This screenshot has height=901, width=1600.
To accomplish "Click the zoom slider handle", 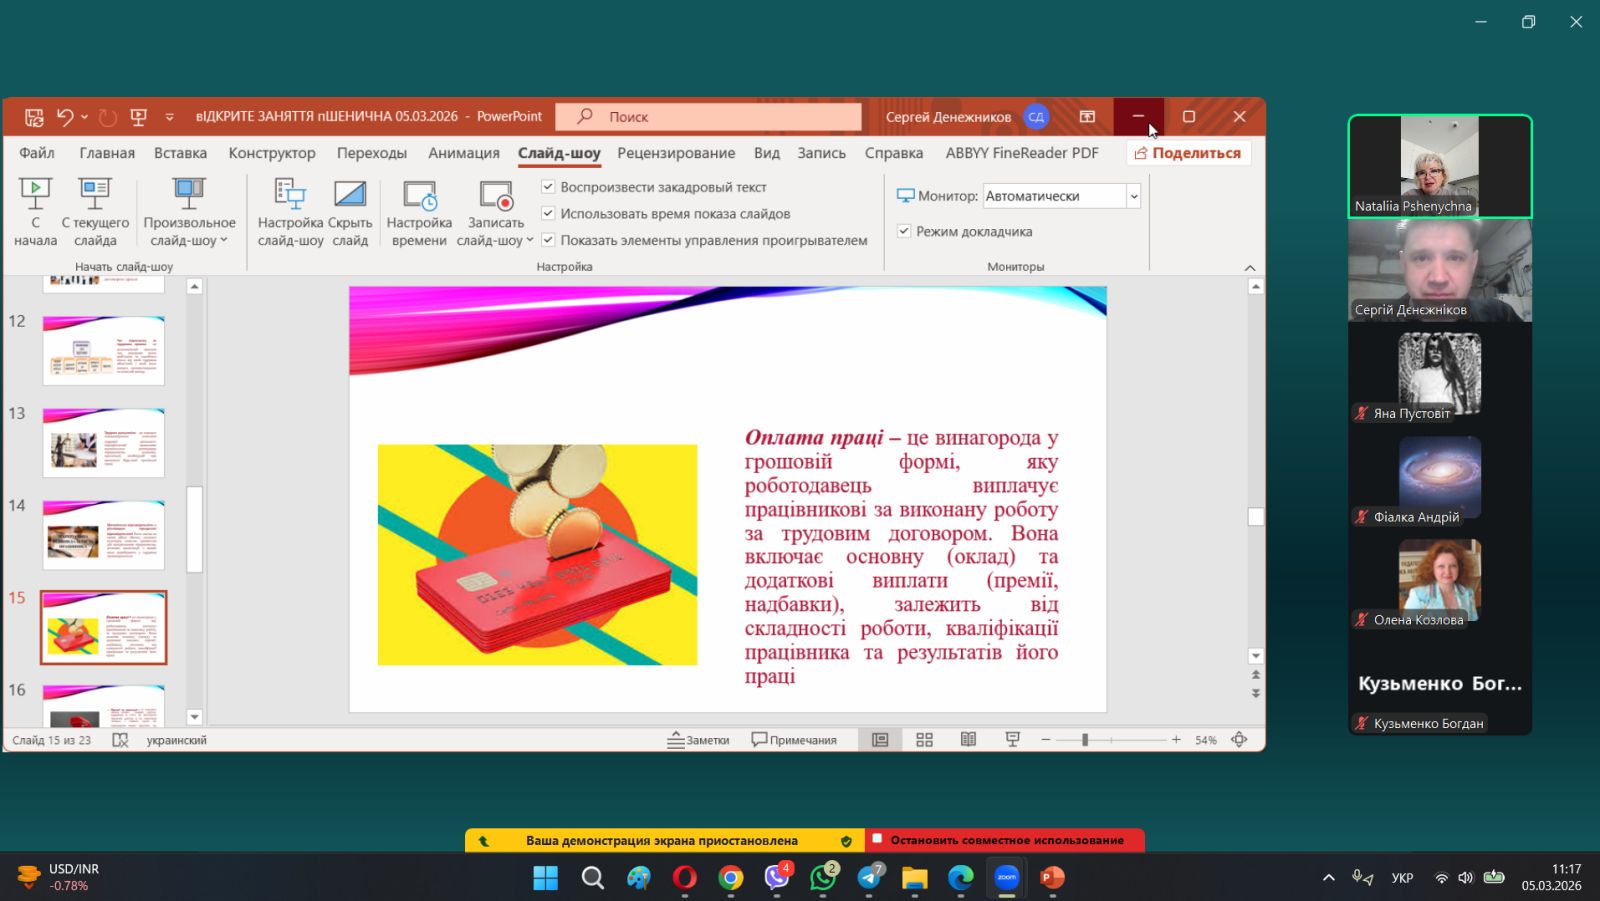I will click(1085, 740).
